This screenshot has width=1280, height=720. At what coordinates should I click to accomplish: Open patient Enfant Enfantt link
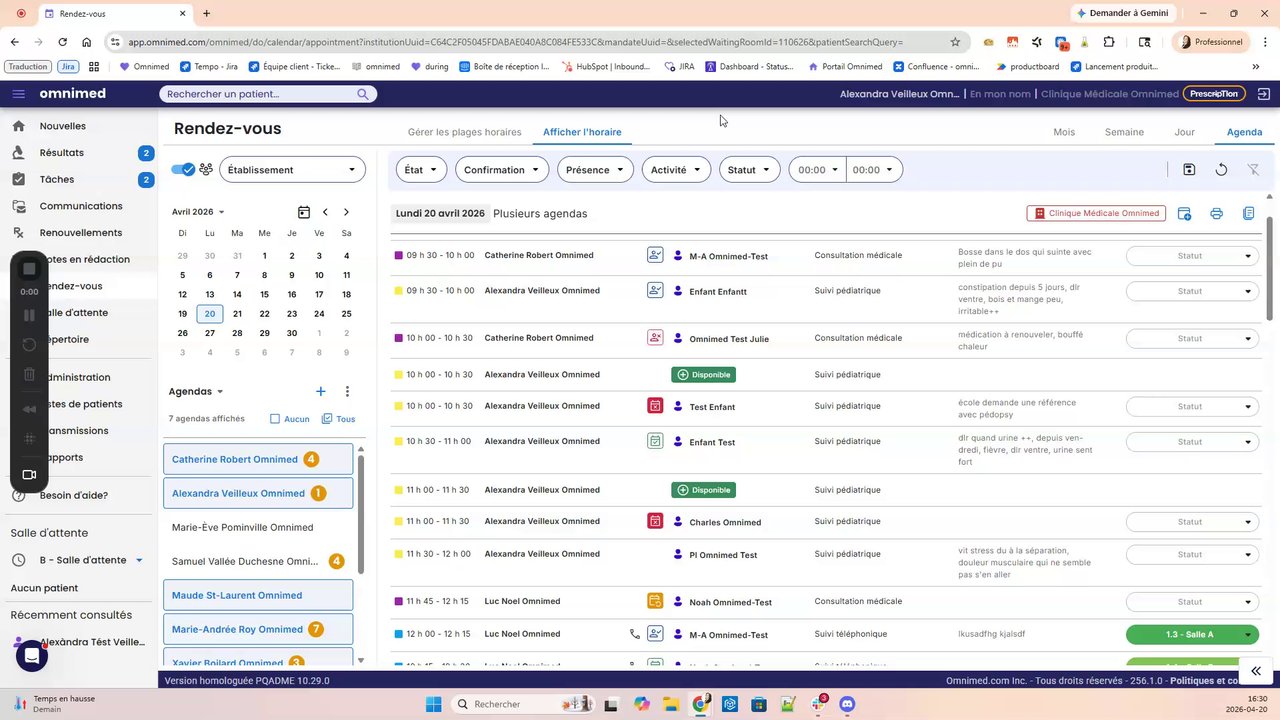[718, 292]
